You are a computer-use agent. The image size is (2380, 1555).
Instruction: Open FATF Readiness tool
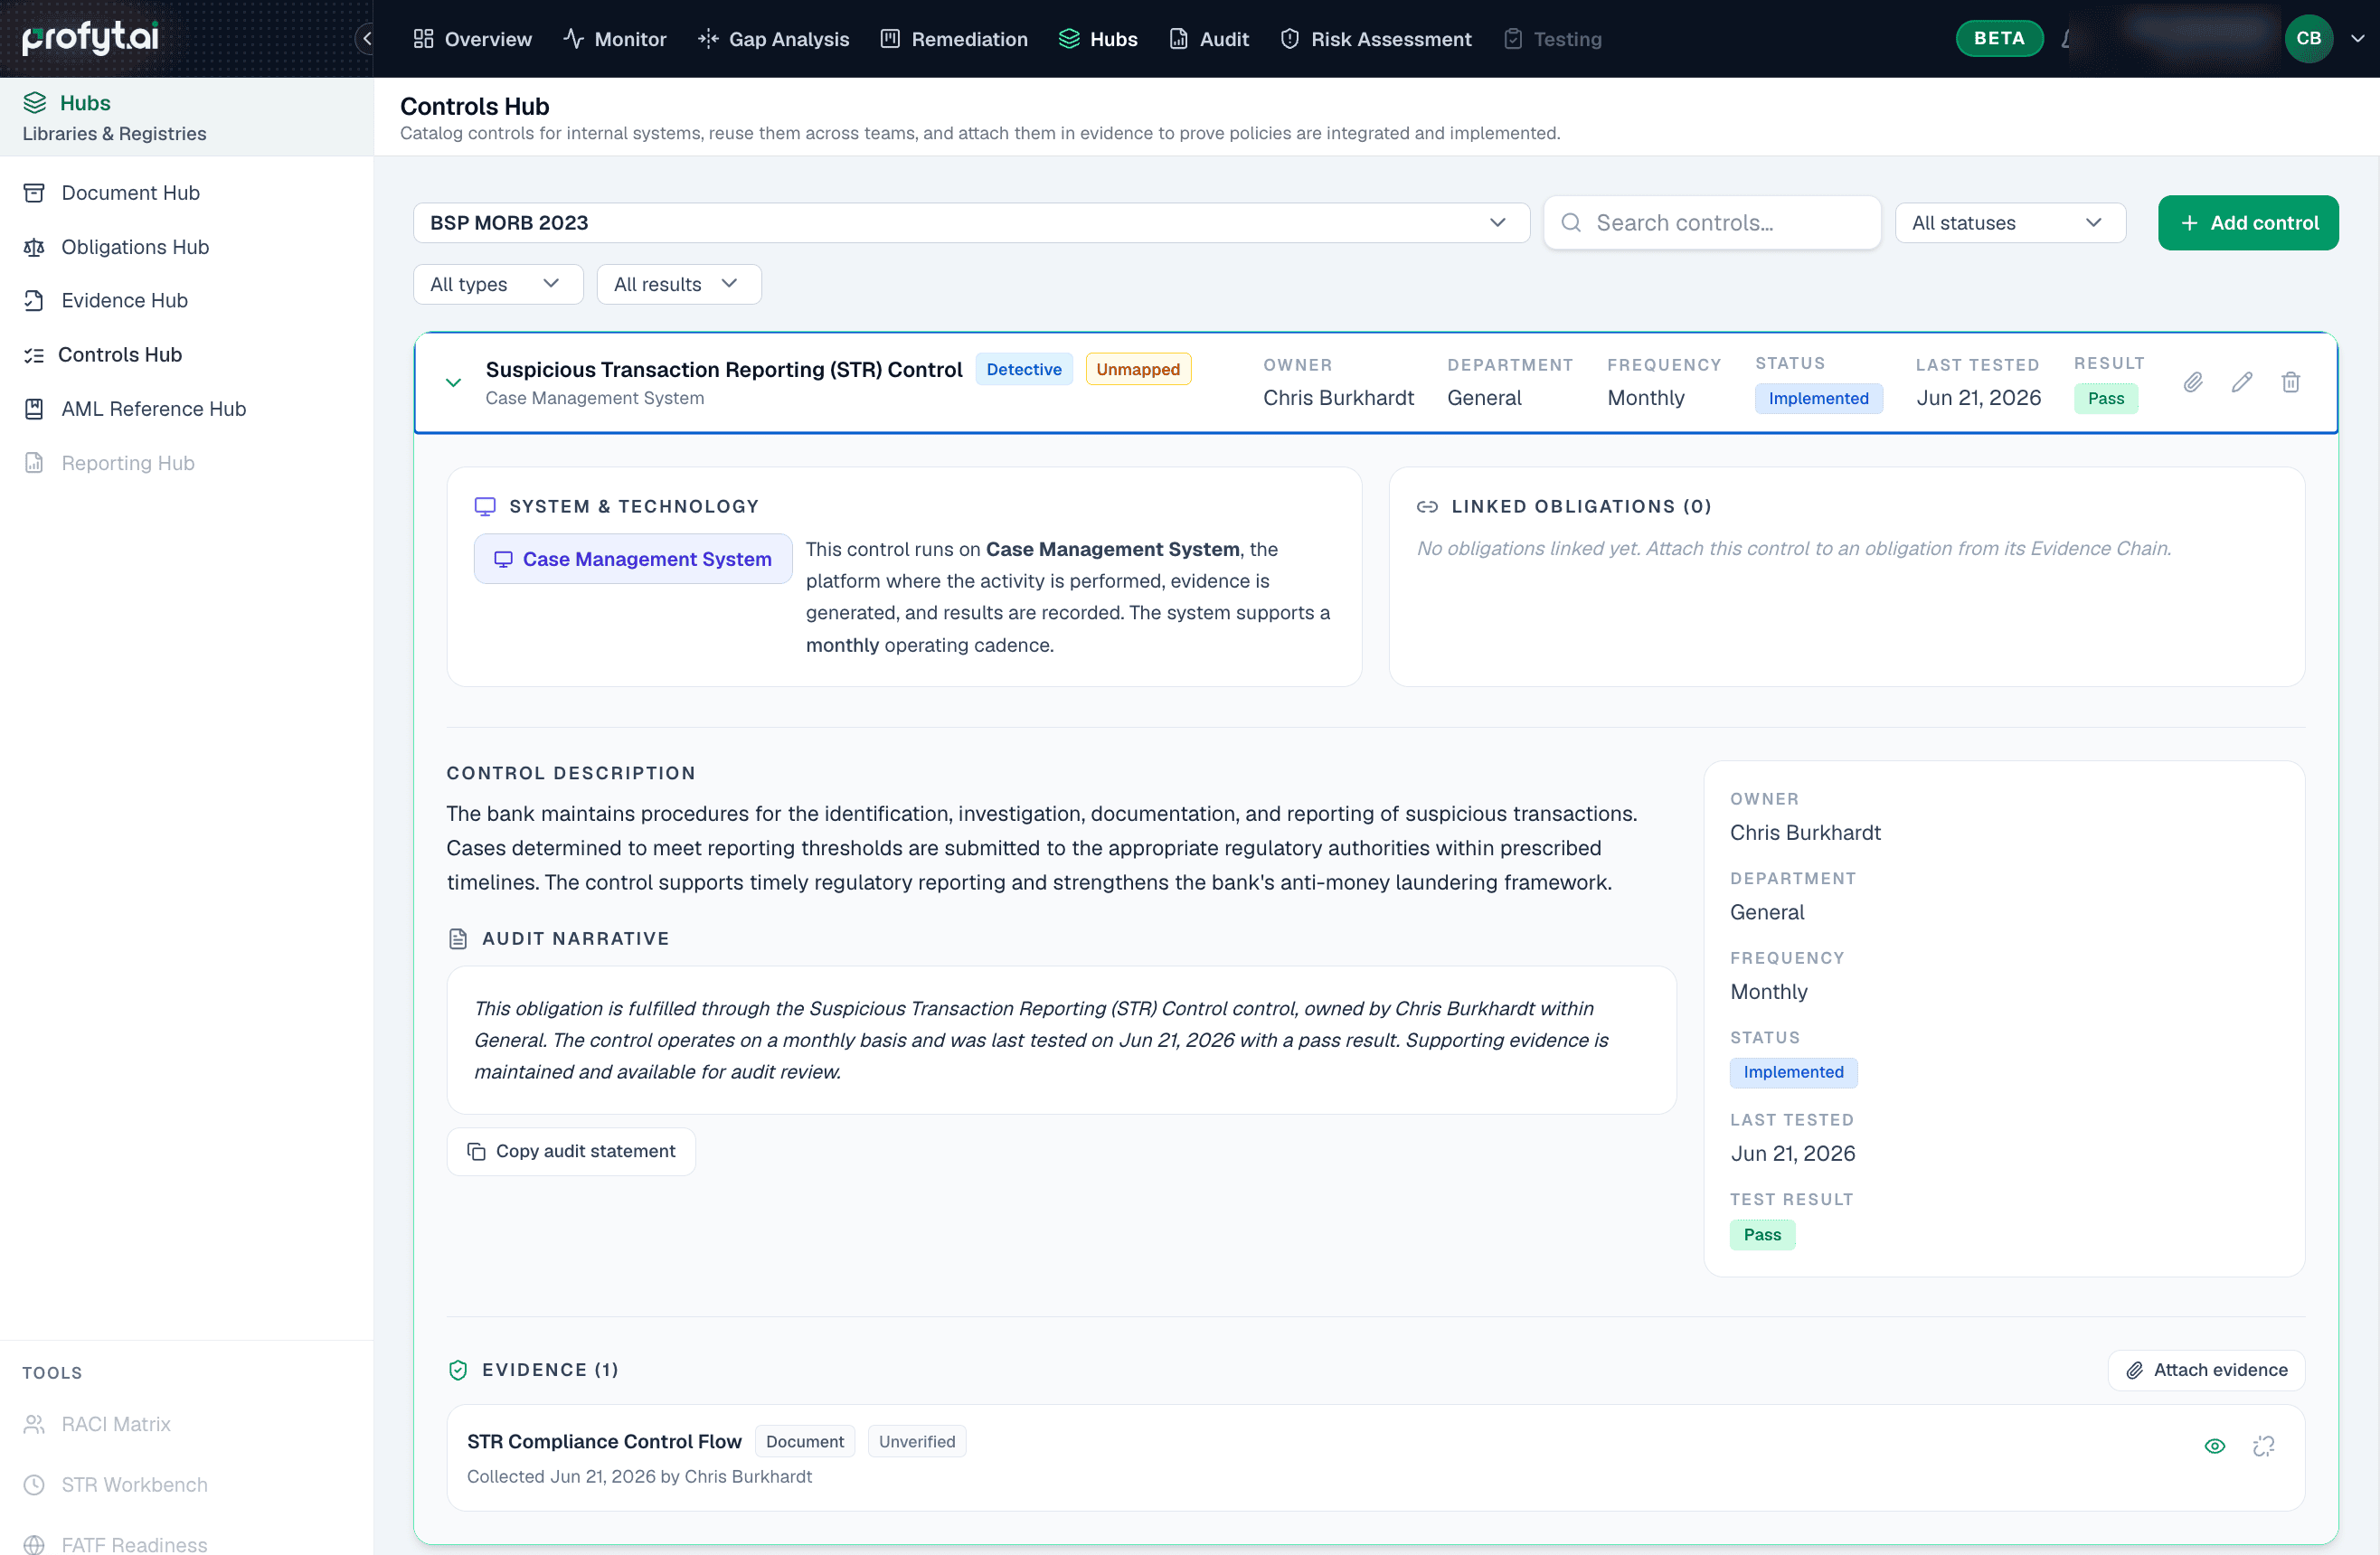[x=115, y=1544]
